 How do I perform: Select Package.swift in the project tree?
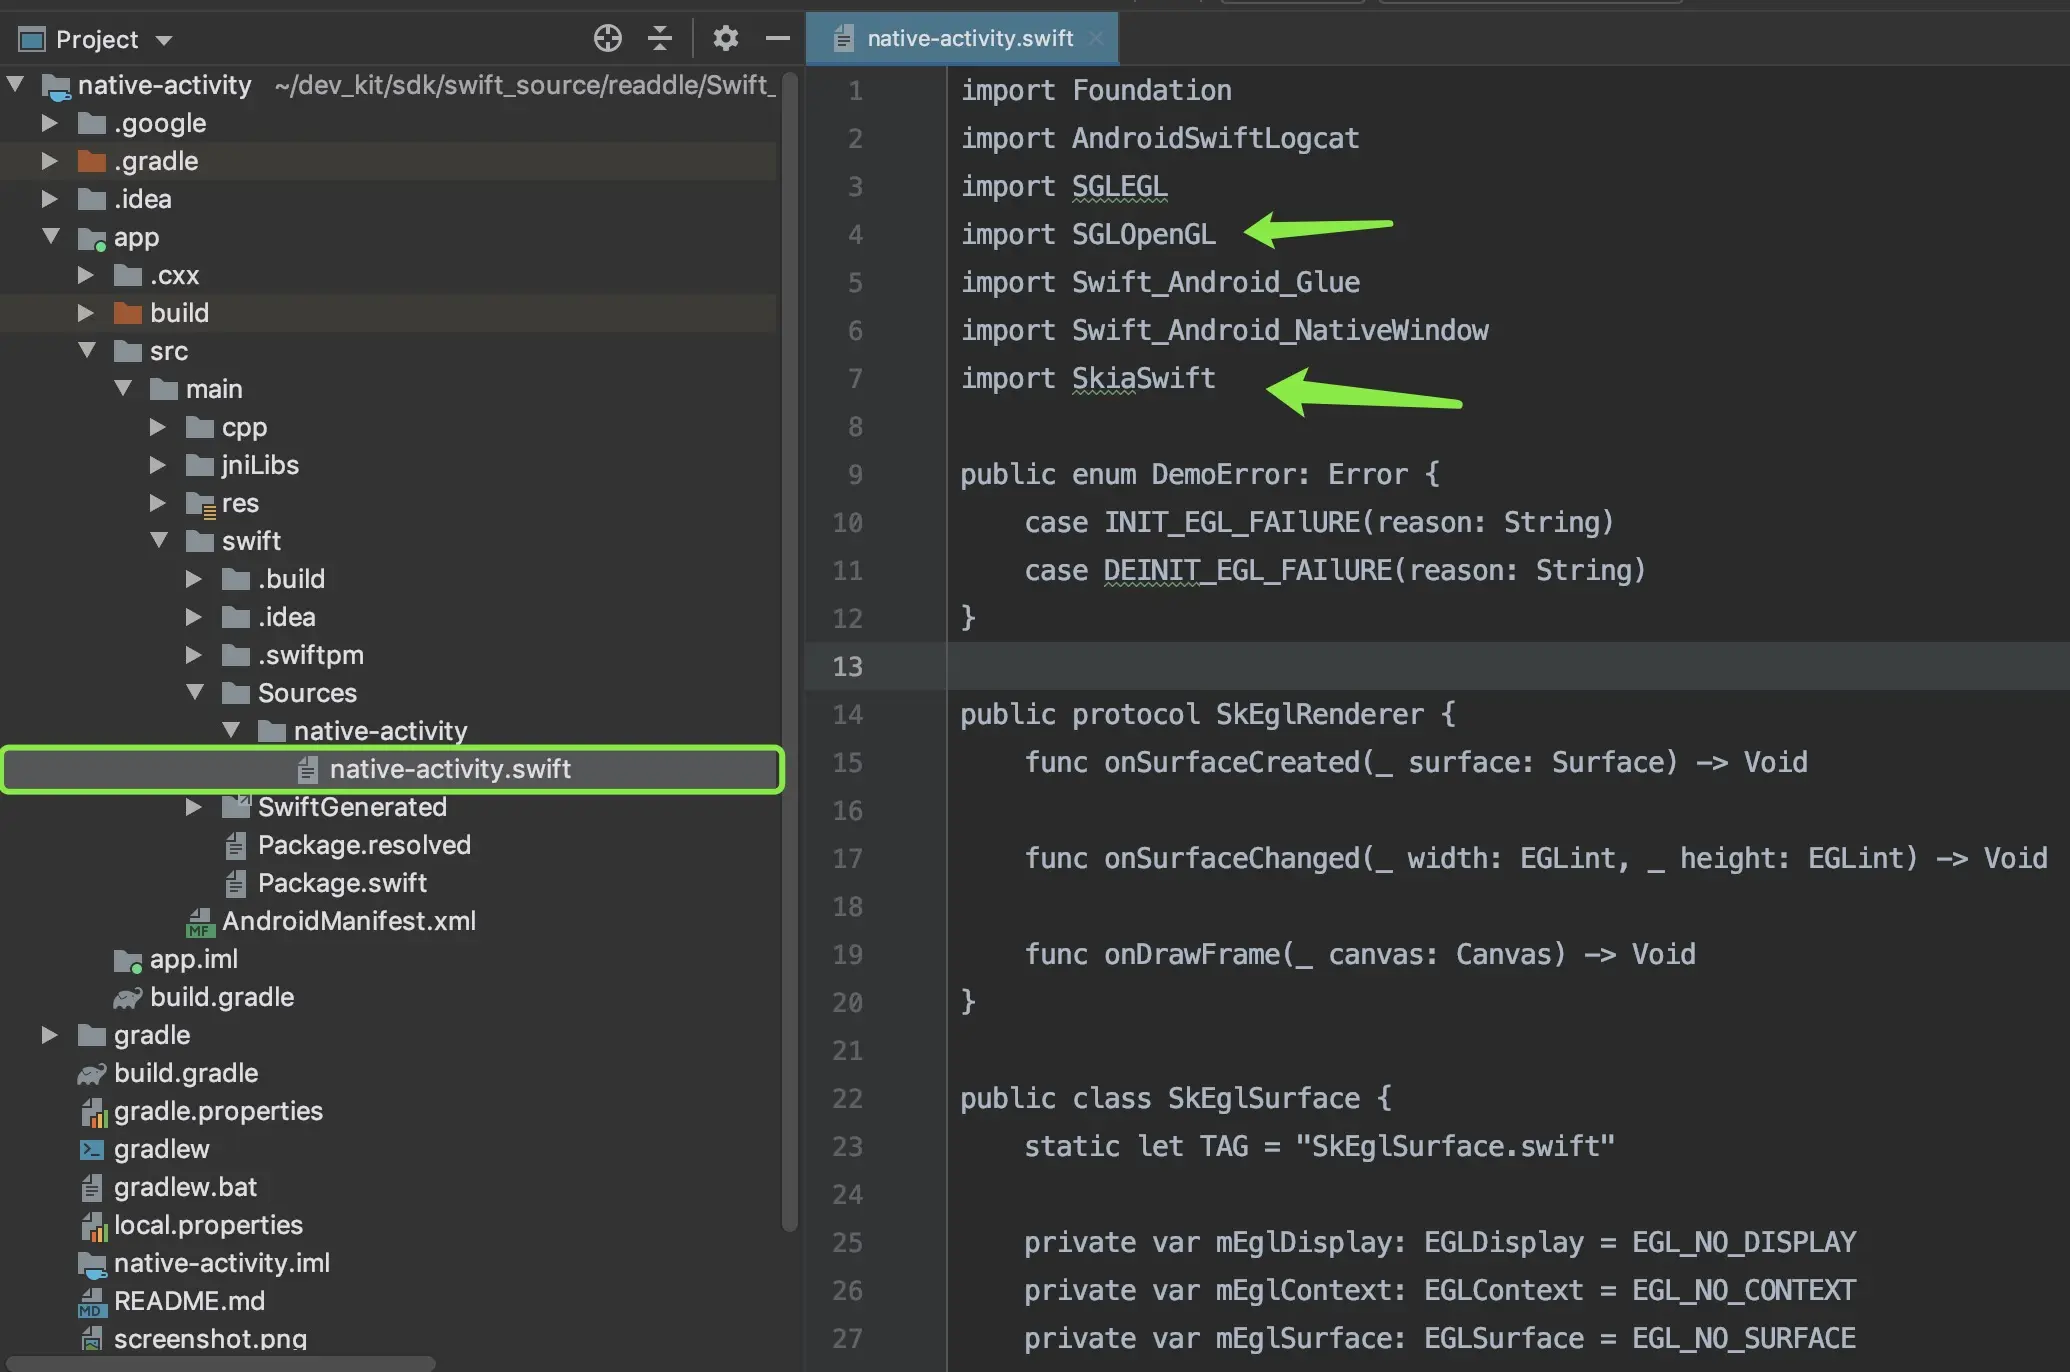pos(342,883)
